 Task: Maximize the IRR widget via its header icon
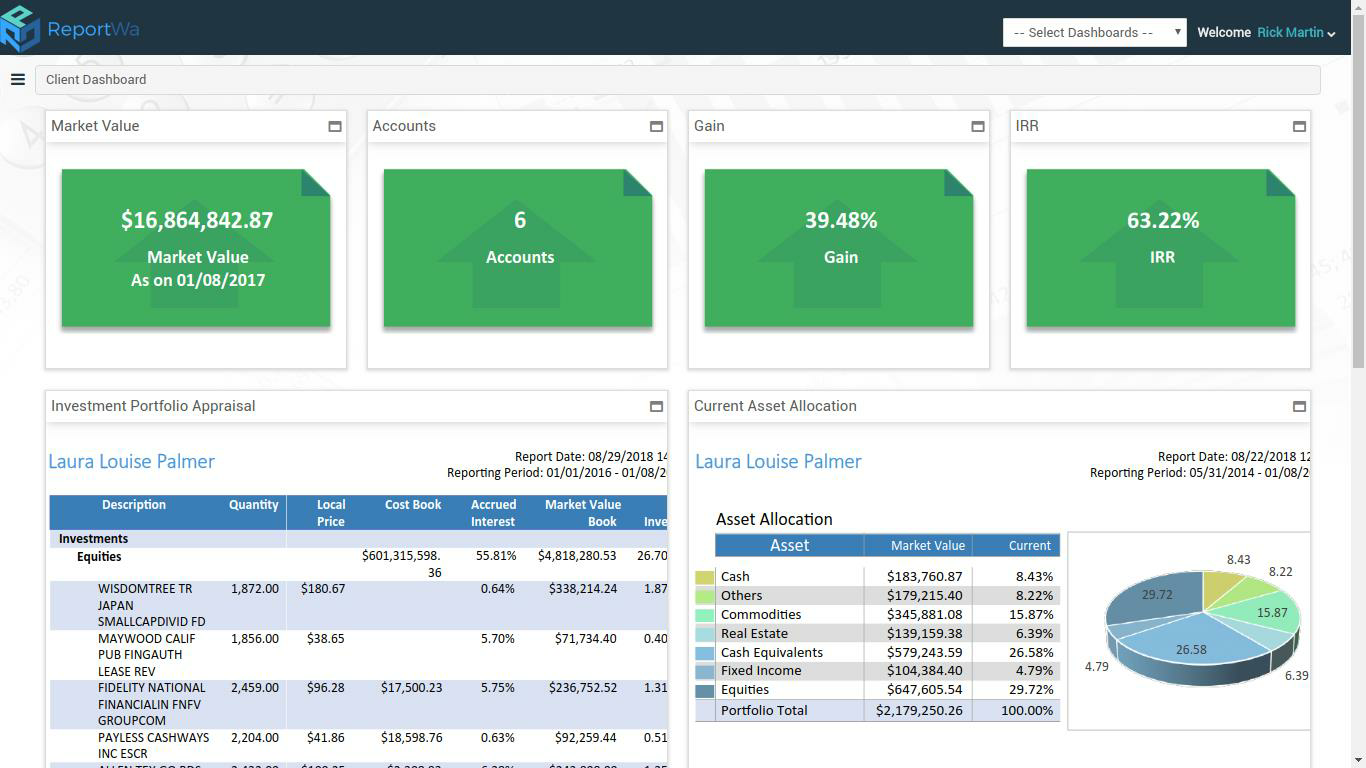(1299, 126)
